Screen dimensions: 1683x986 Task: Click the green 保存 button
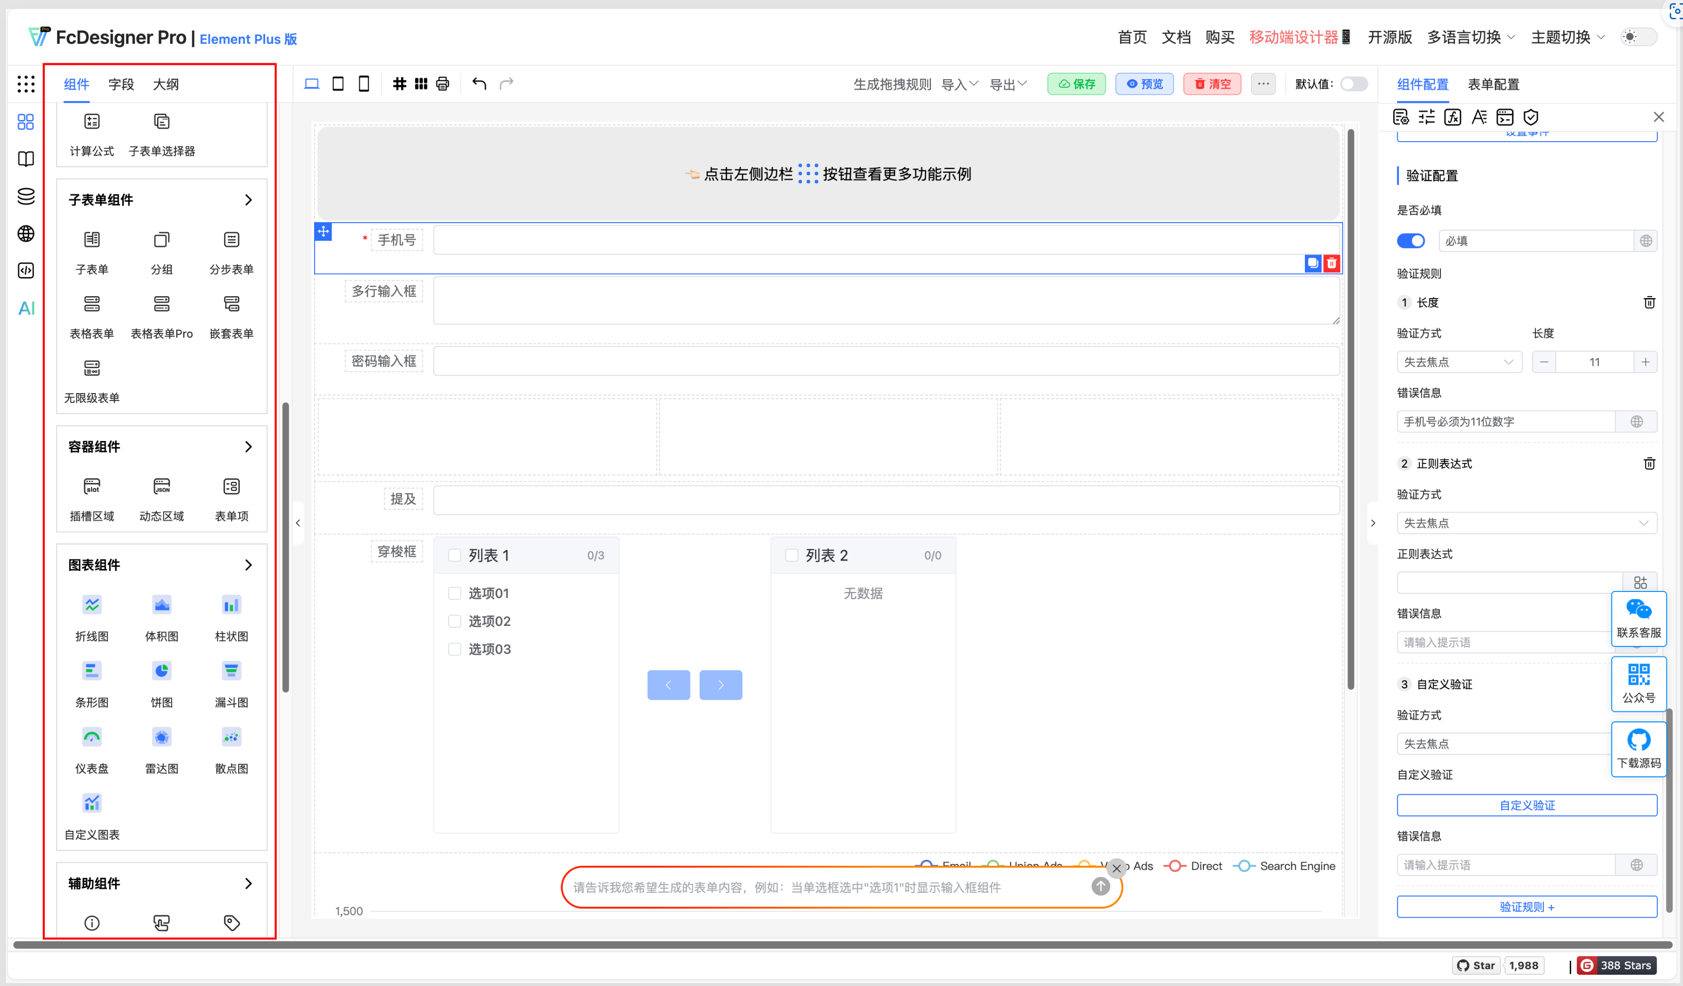click(x=1076, y=84)
